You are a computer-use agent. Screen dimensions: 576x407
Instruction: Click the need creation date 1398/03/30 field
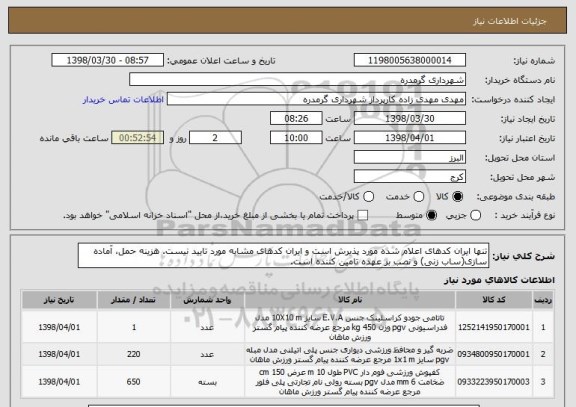[x=410, y=119]
